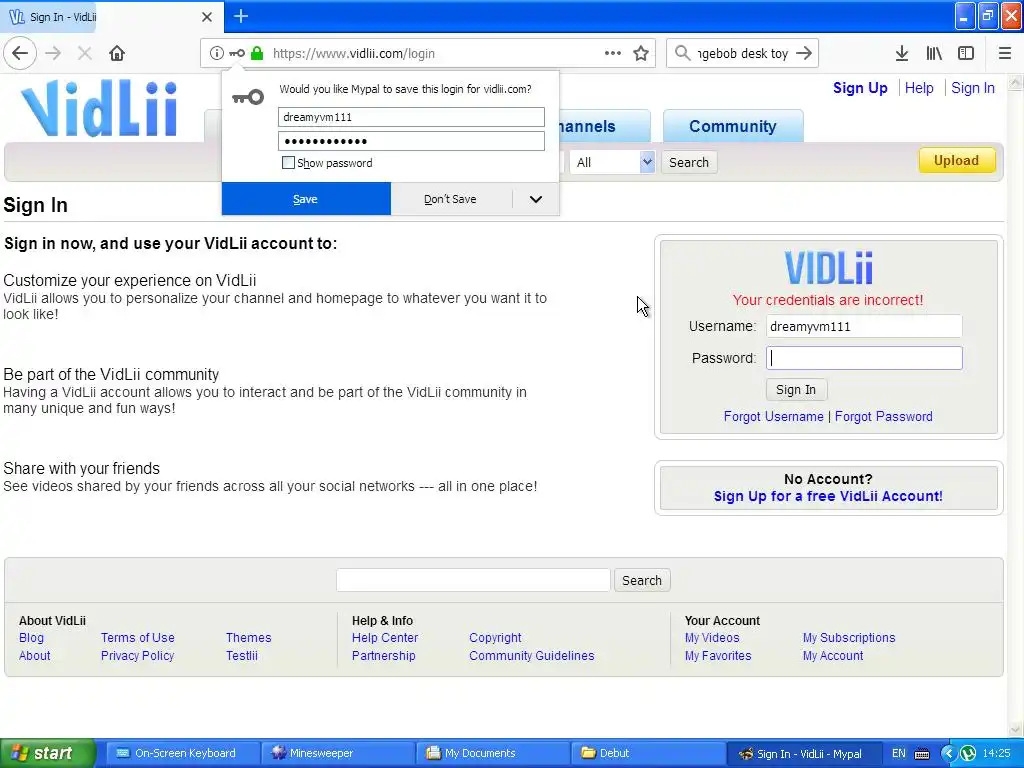Stop loading the page with X button
Image resolution: width=1024 pixels, height=768 pixels.
point(84,54)
